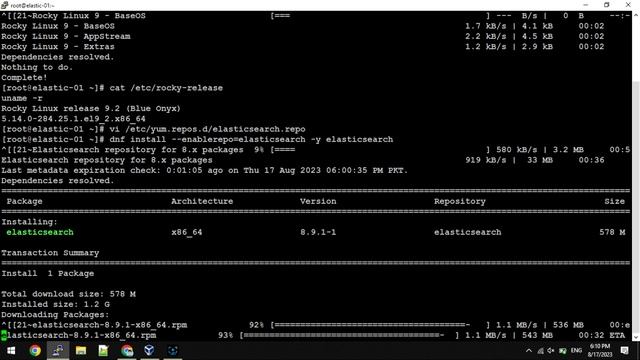Restore down the PuTTY window
Screen dimensions: 640x360
point(607,5)
